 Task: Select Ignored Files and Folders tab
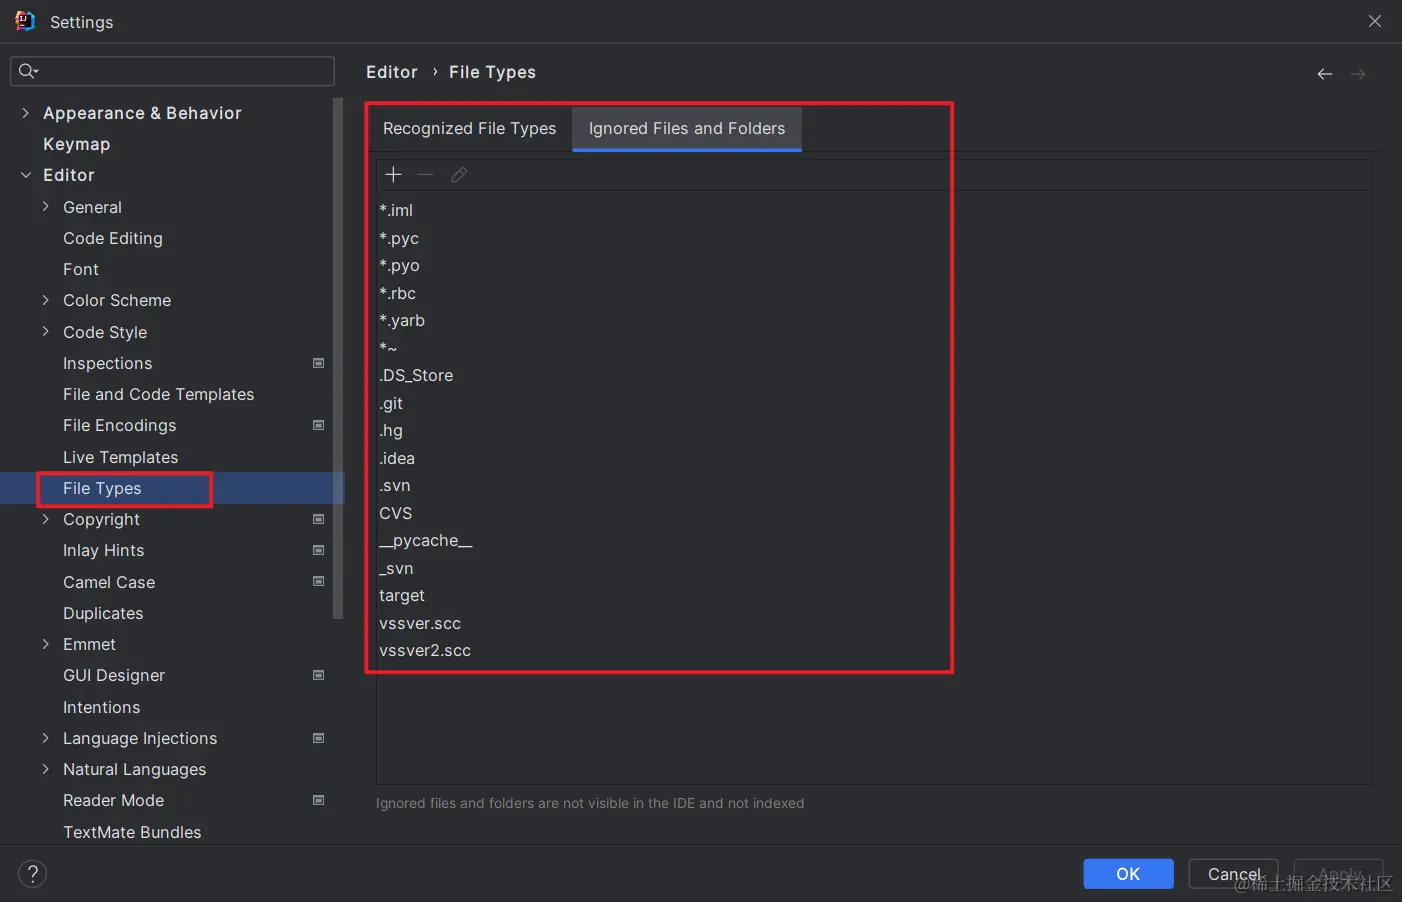click(x=687, y=129)
